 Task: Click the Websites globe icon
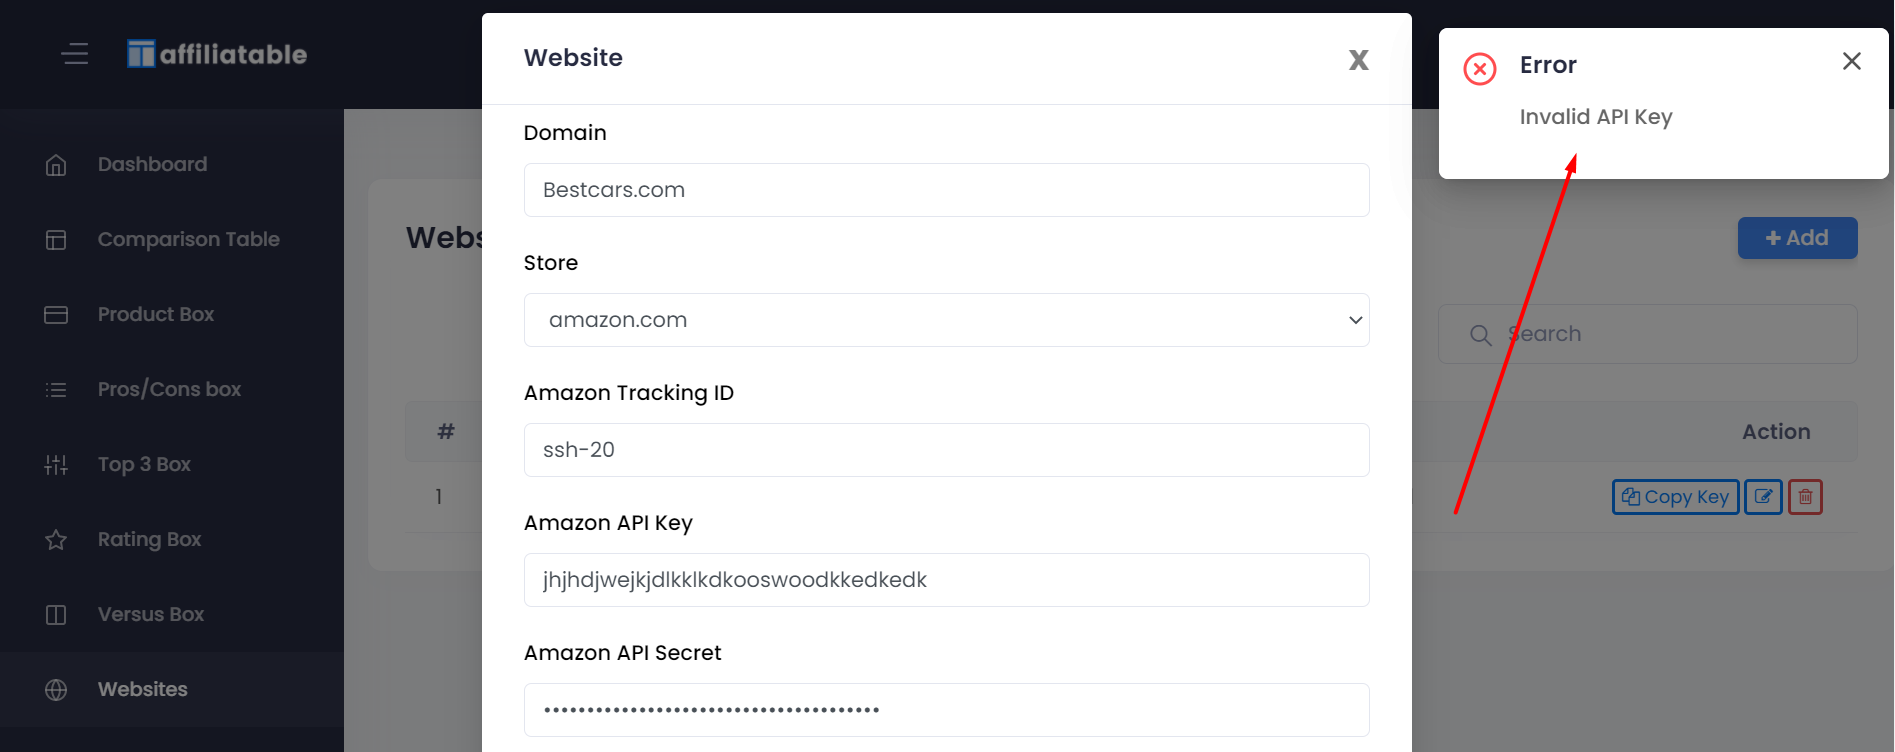pyautogui.click(x=56, y=689)
